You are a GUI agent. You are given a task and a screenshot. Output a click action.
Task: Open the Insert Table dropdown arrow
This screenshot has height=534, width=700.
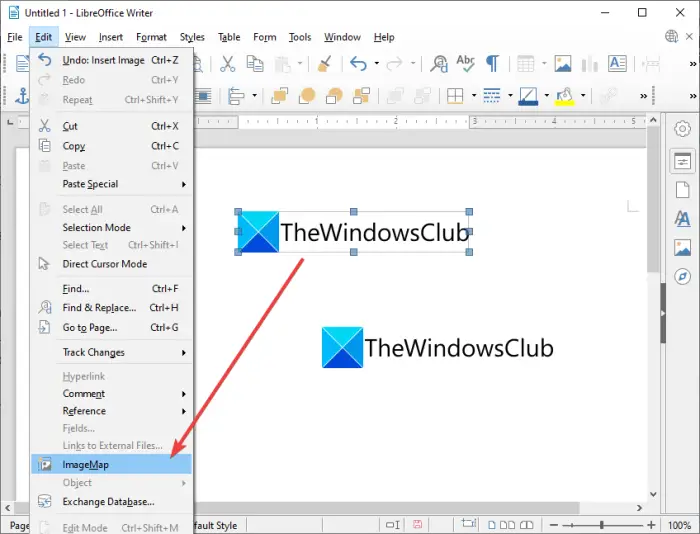coord(544,64)
